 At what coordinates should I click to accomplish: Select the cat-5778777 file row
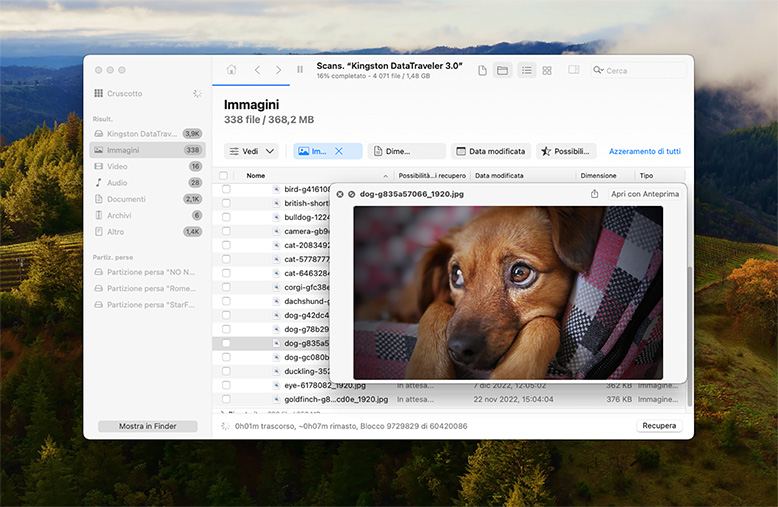[x=271, y=259]
